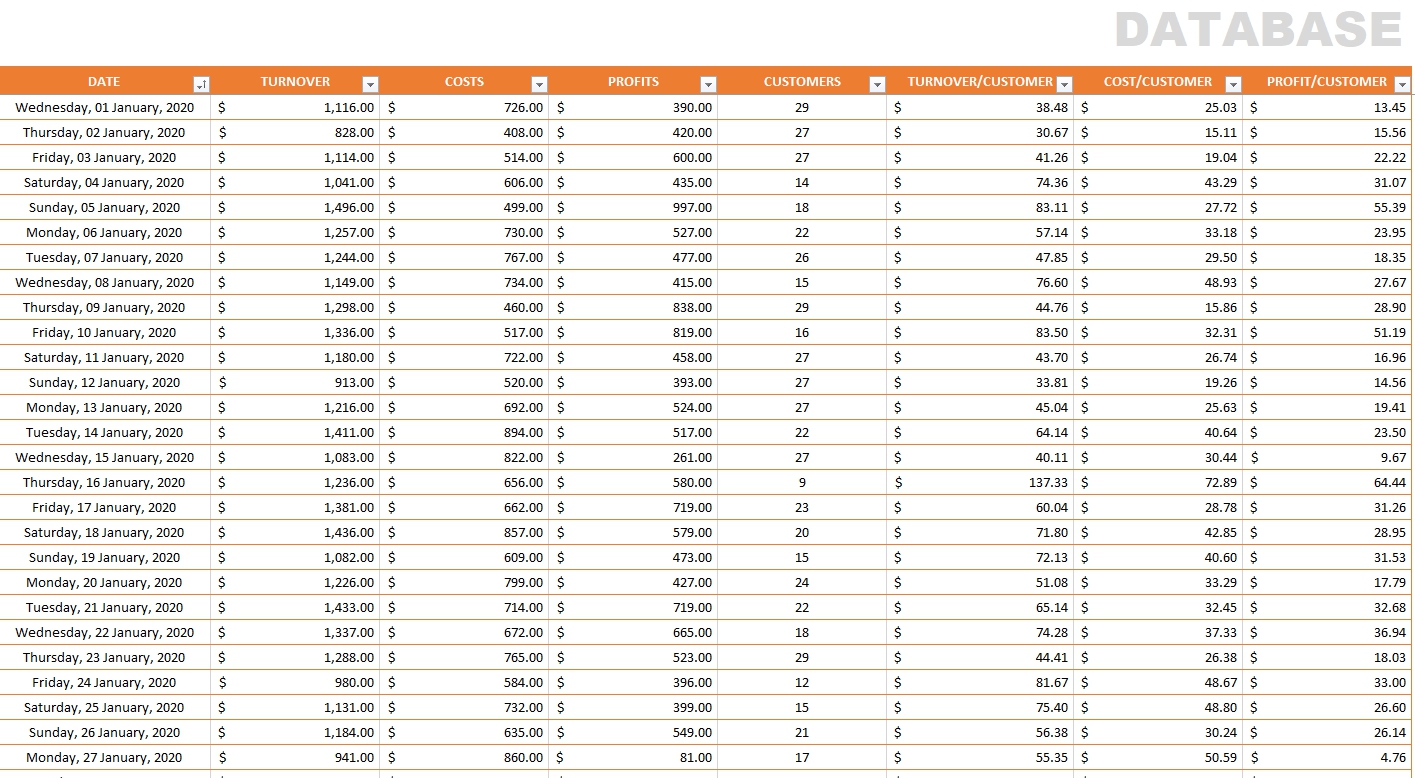Select the PROFITS header cell
The height and width of the screenshot is (778, 1415).
[x=633, y=82]
